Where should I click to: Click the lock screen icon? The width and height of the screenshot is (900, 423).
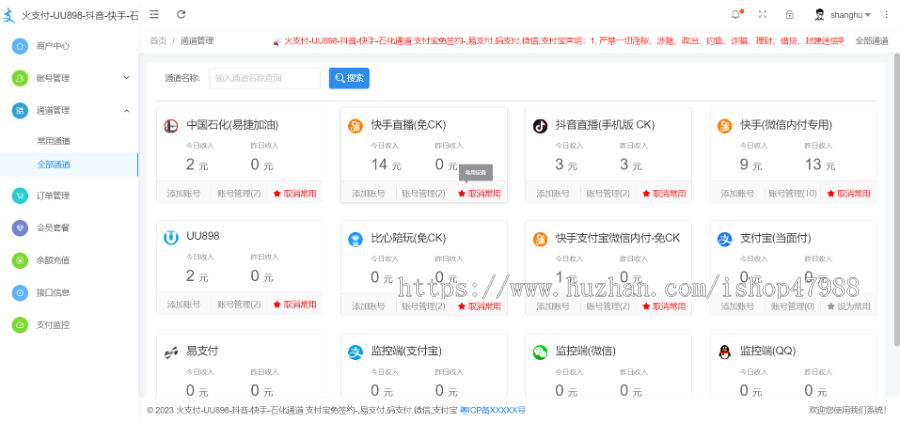(x=790, y=15)
